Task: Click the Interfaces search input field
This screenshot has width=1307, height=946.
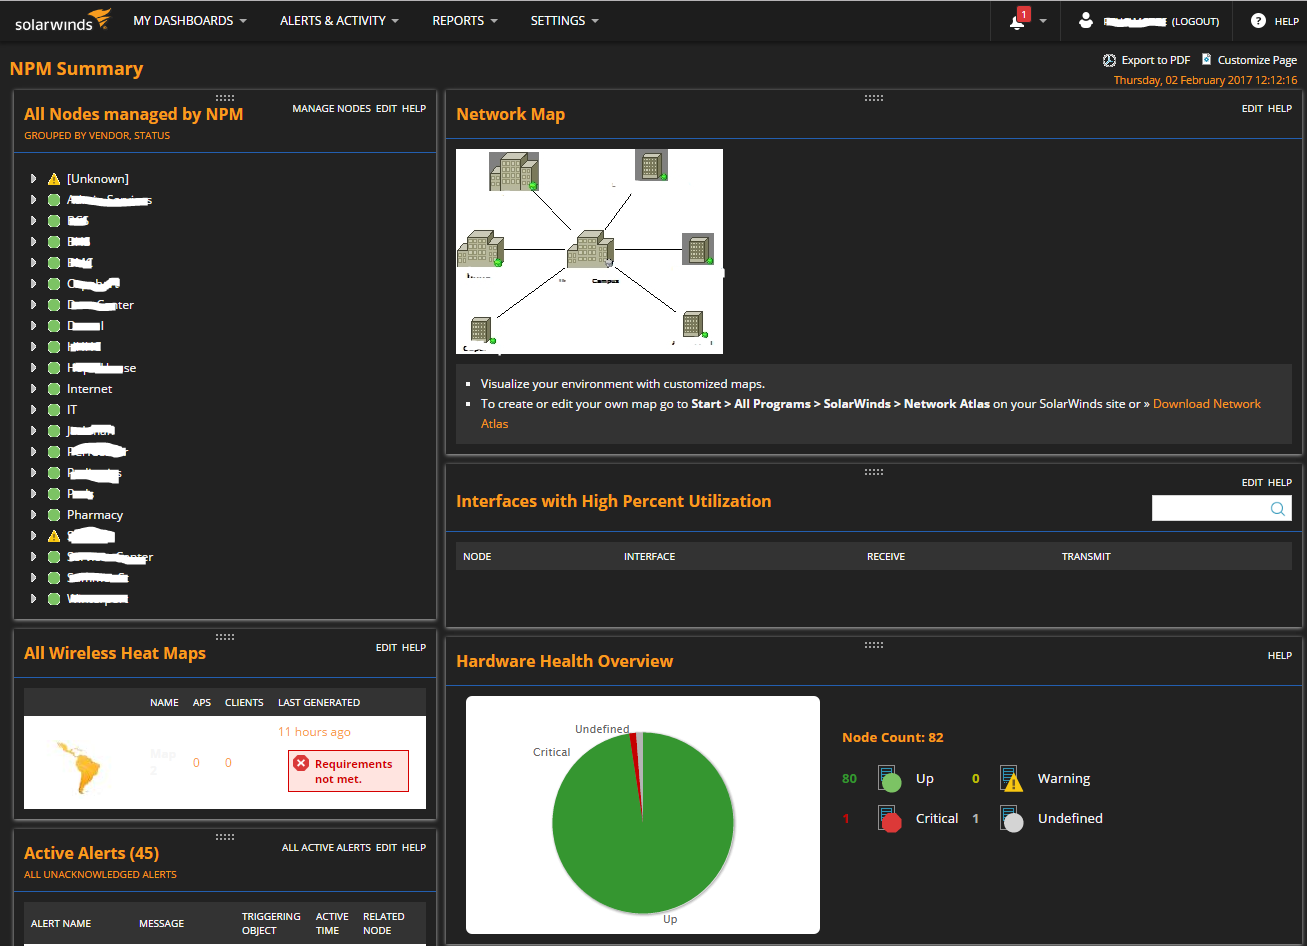Action: 1210,509
